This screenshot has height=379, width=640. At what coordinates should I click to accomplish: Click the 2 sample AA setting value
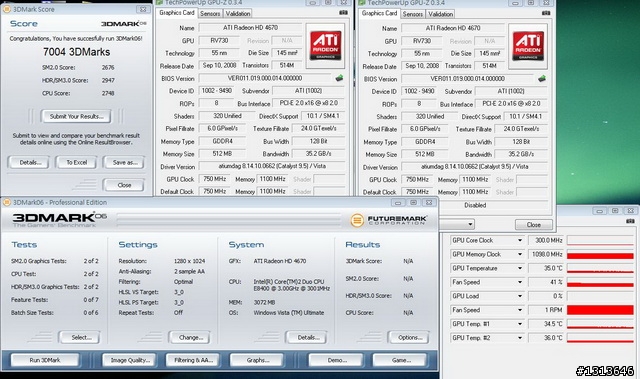(x=189, y=271)
